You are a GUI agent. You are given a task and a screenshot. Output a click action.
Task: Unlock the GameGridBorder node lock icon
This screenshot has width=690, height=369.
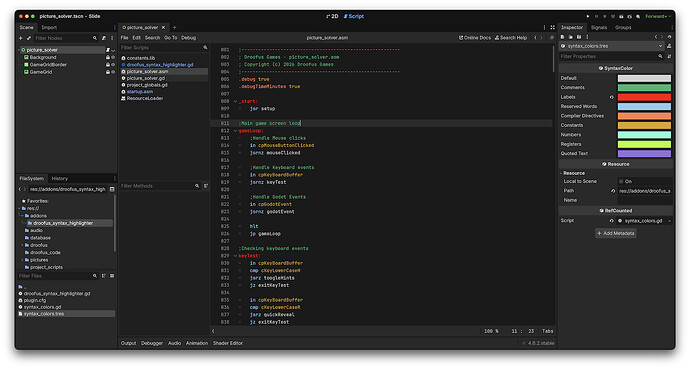pyautogui.click(x=108, y=65)
